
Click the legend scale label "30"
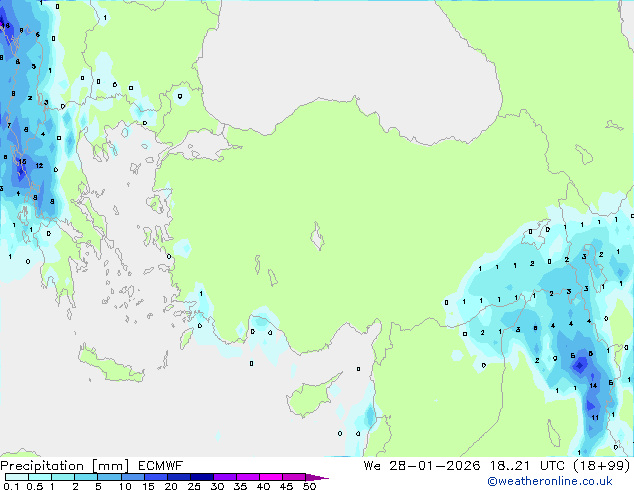(217, 486)
